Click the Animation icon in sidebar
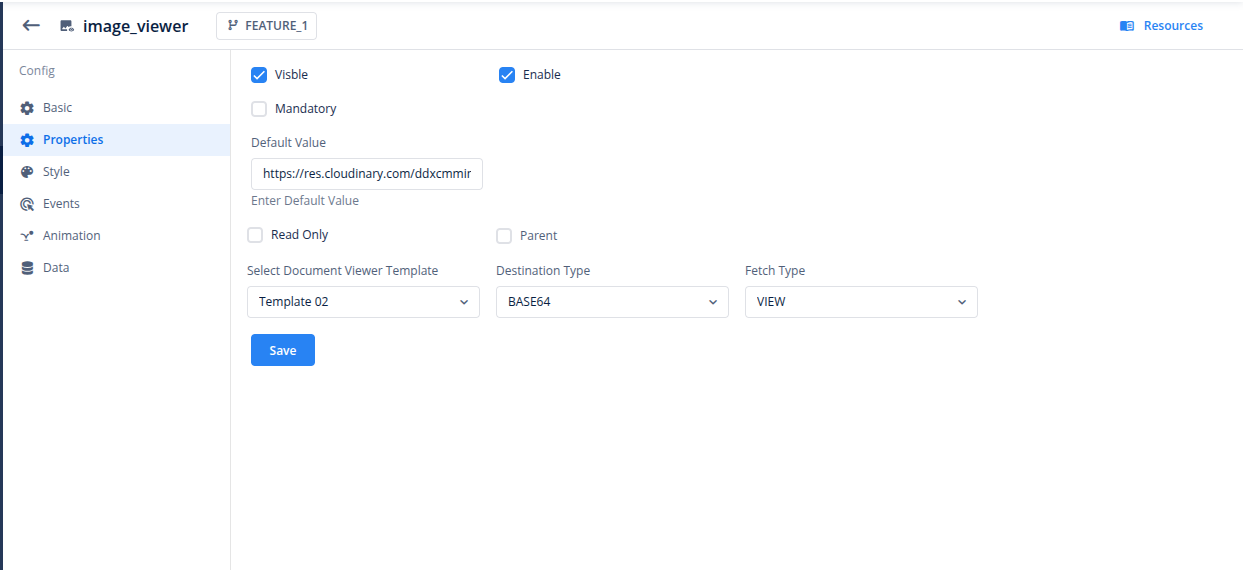This screenshot has height=570, width=1243. pos(28,236)
